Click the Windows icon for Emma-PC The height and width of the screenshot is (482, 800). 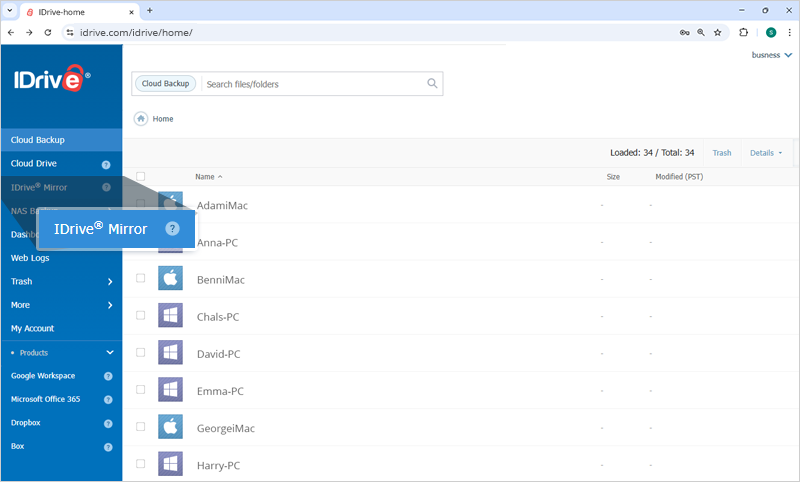(170, 390)
